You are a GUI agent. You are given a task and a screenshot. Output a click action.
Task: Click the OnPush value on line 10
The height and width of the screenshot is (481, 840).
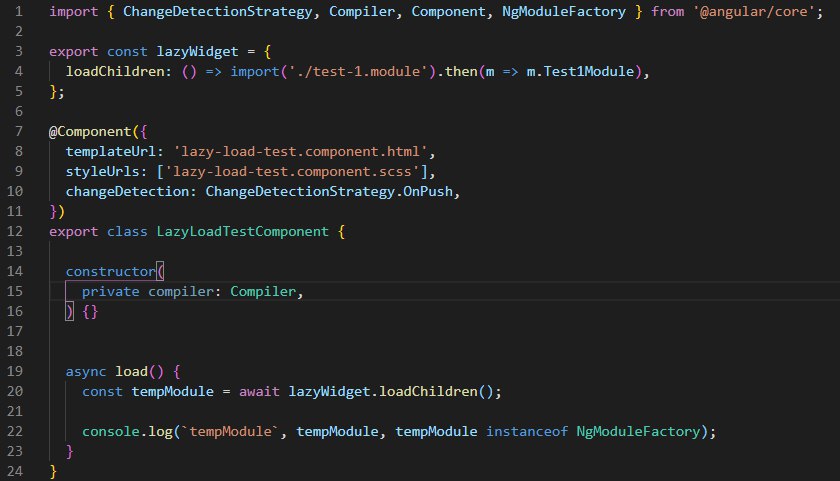pyautogui.click(x=428, y=191)
